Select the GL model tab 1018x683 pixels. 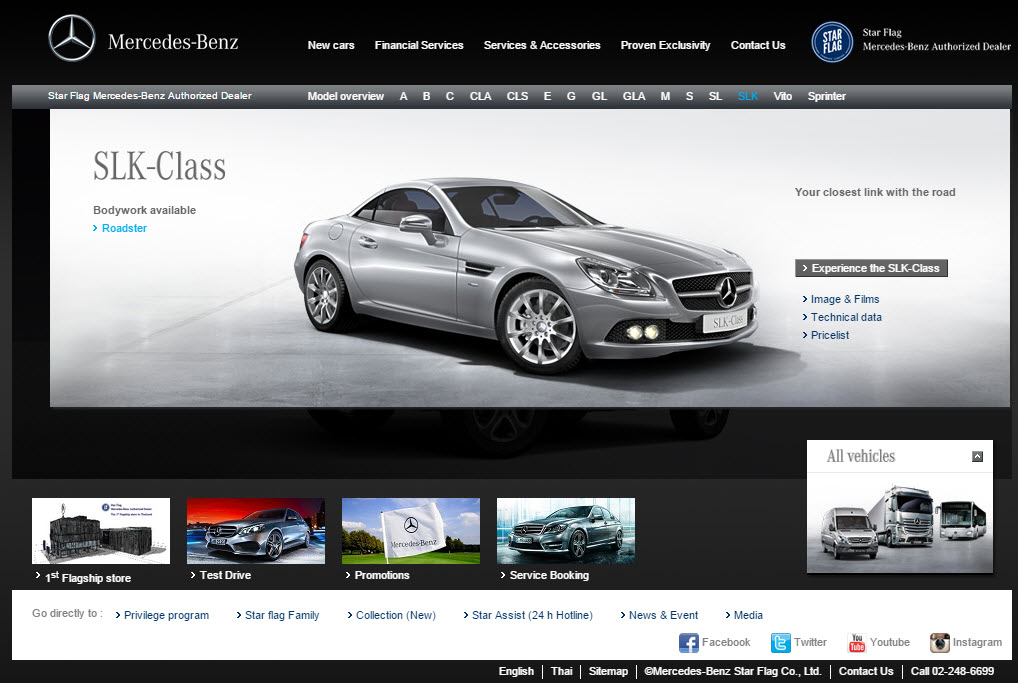(599, 96)
